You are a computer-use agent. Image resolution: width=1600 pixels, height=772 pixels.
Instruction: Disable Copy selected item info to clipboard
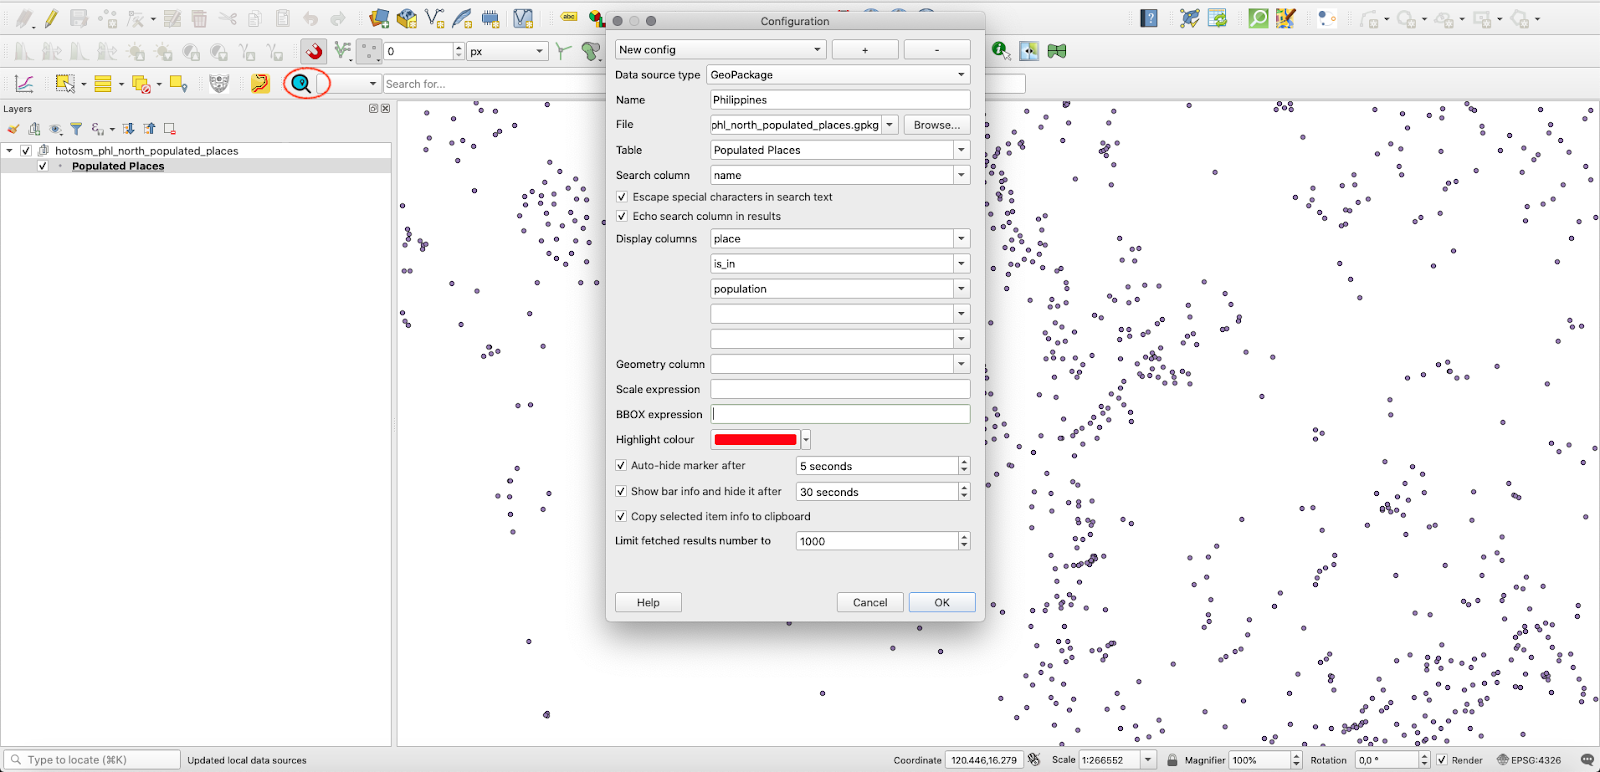[x=621, y=516]
